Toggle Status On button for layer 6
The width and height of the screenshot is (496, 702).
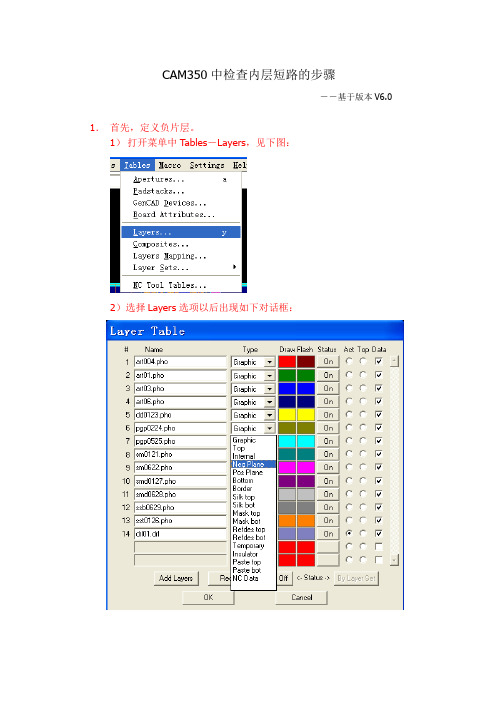pos(328,428)
